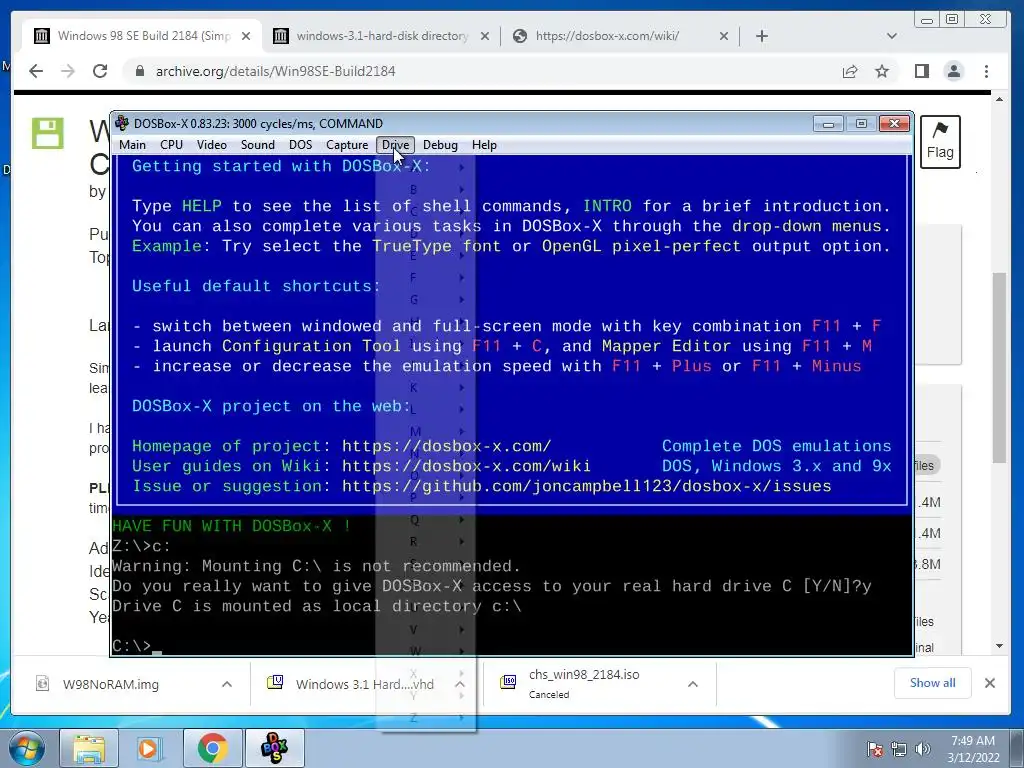The height and width of the screenshot is (768, 1024).
Task: Expand tab search chevron in Chrome
Action: click(x=891, y=36)
